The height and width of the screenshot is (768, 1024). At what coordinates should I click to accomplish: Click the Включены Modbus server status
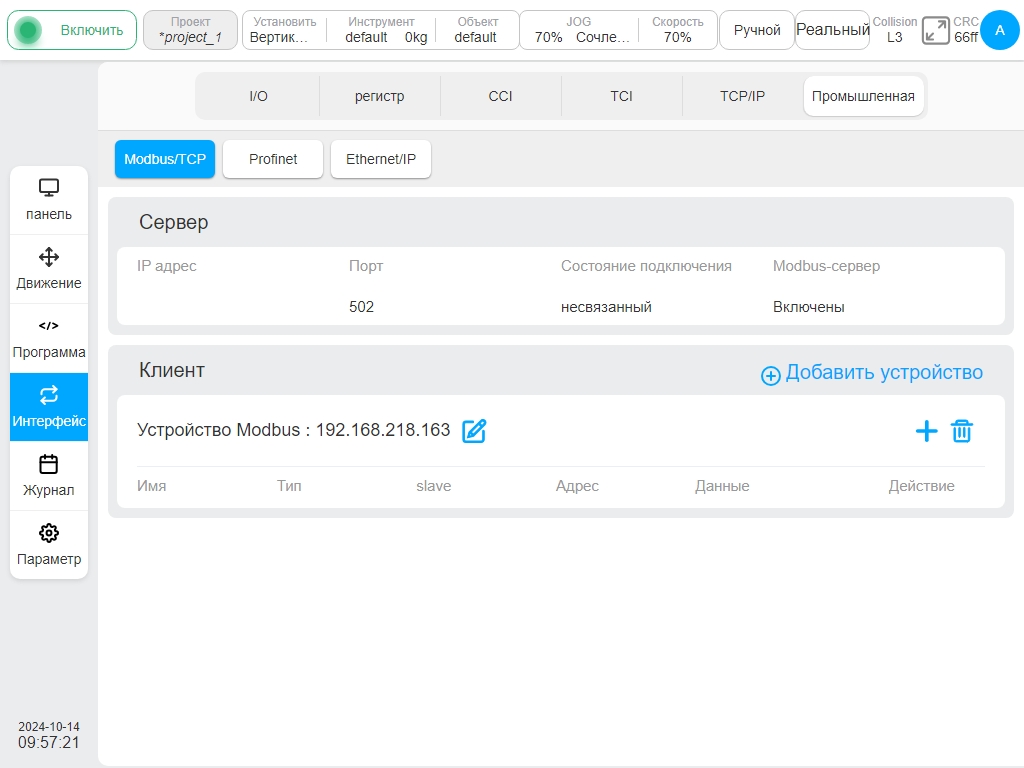tap(808, 307)
